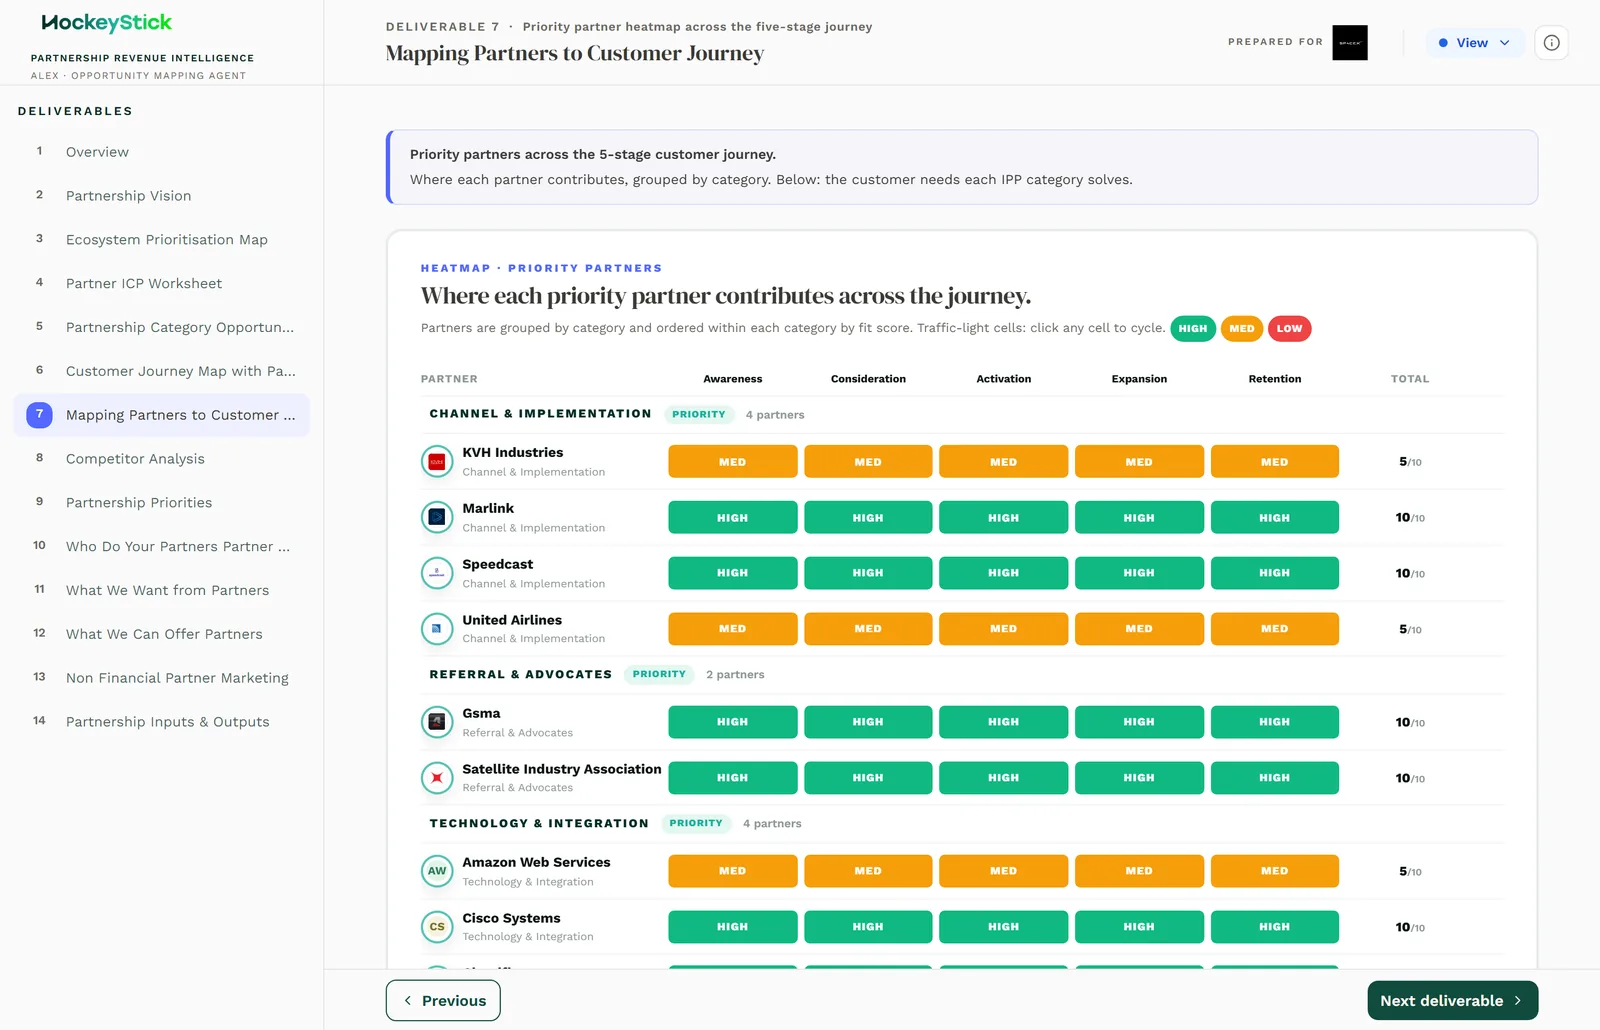This screenshot has width=1600, height=1030.
Task: Click the Awareness column header
Action: (732, 379)
